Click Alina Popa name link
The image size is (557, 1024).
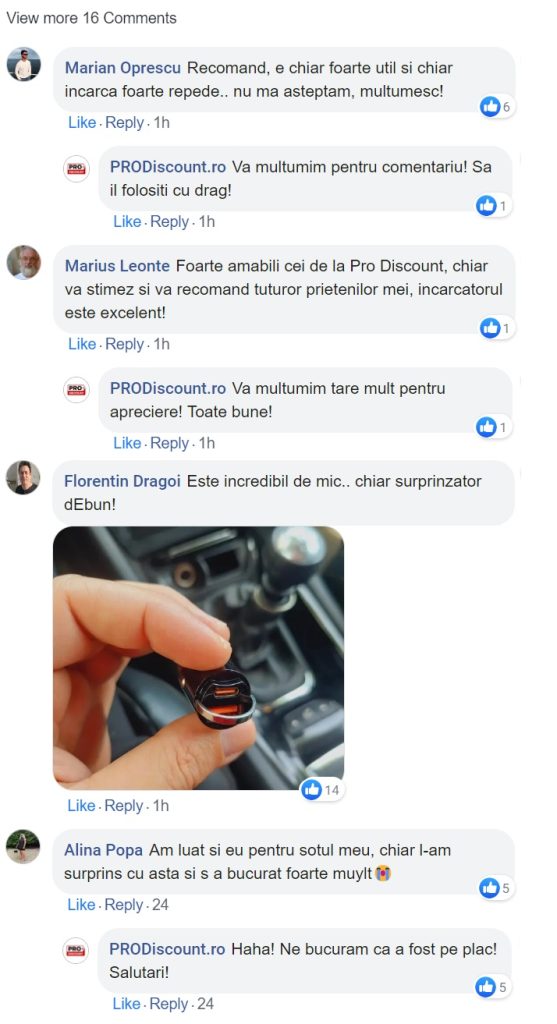tap(103, 850)
